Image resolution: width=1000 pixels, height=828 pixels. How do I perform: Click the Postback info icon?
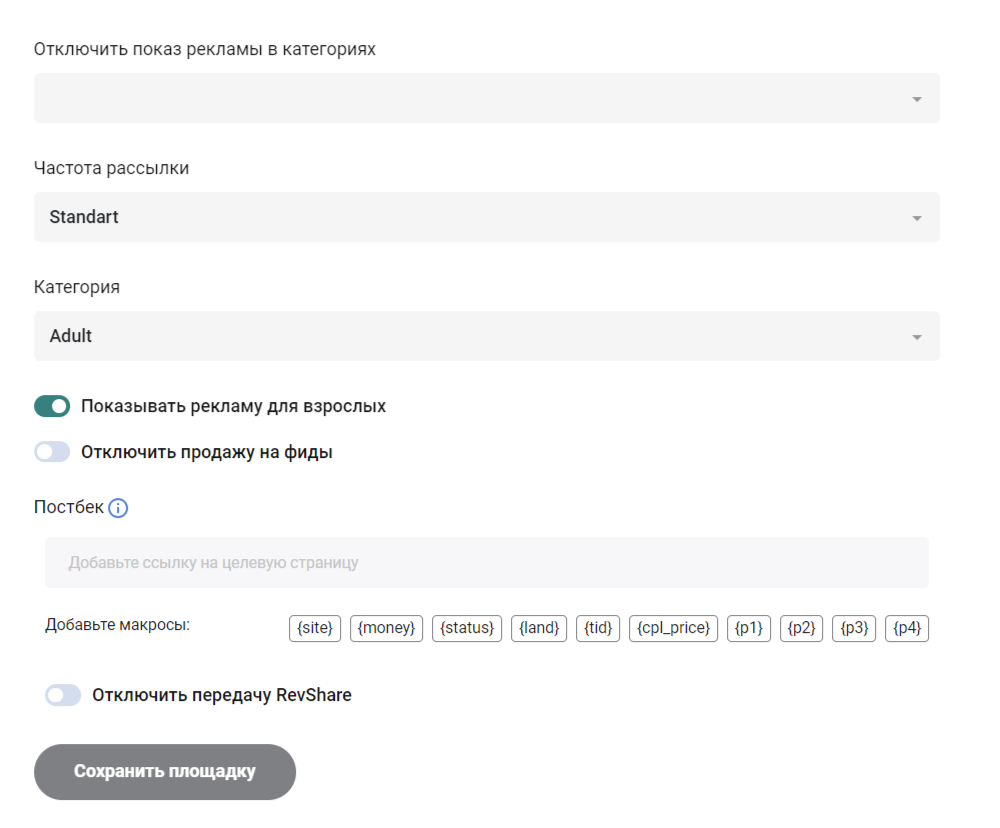[118, 508]
